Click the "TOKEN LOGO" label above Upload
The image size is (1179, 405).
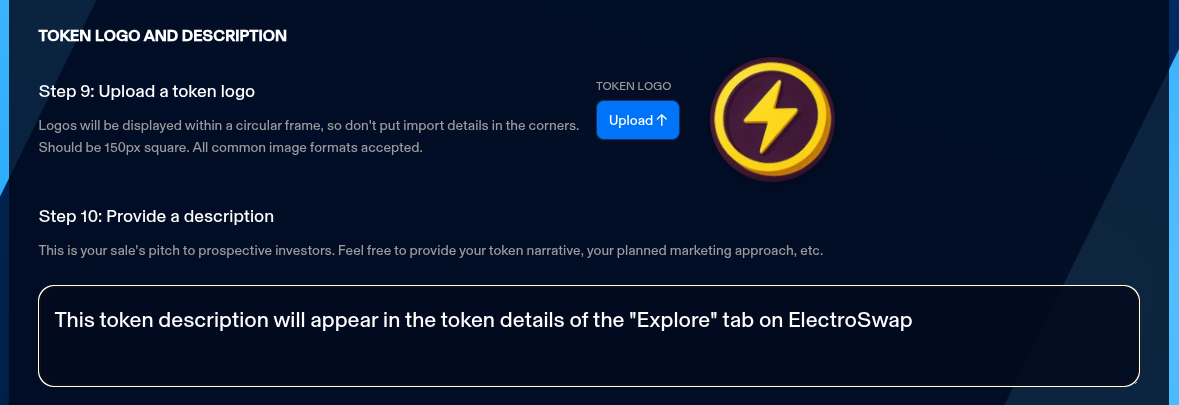(x=633, y=86)
